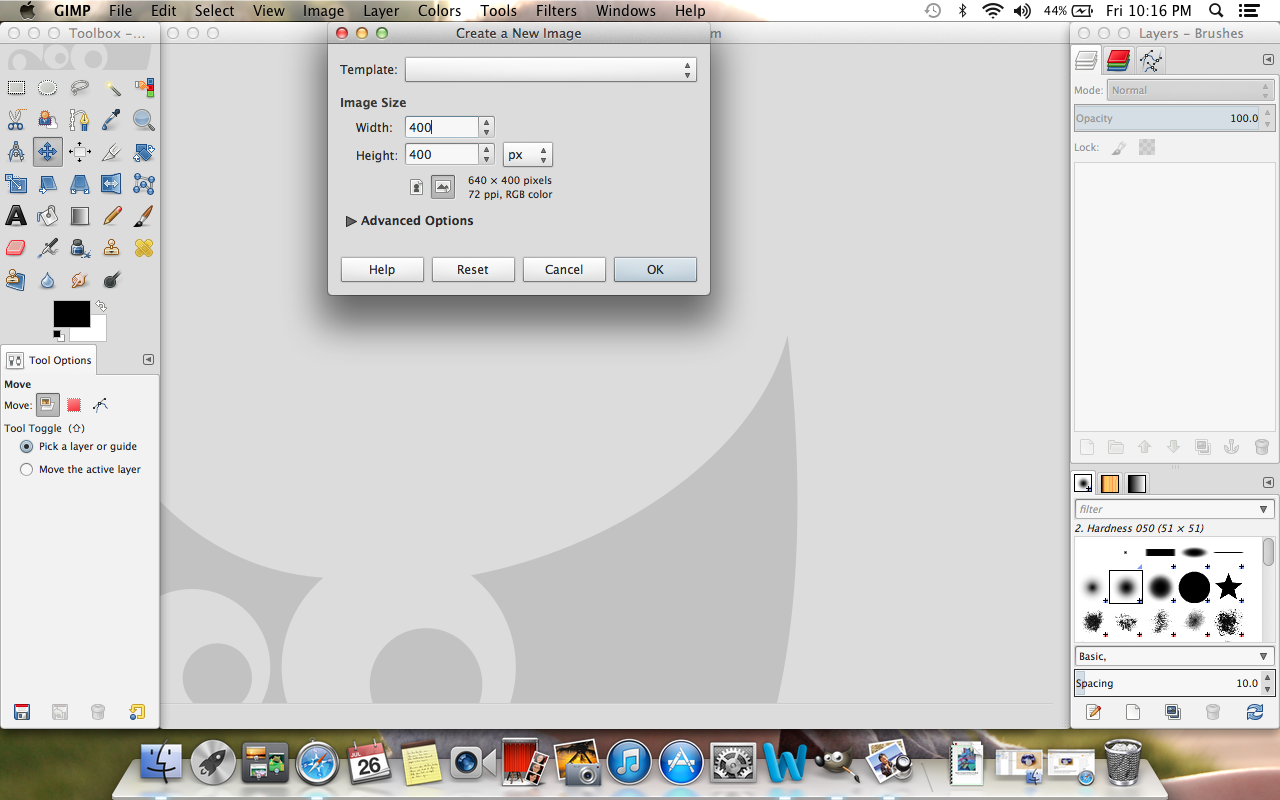1280x800 pixels.
Task: Set Move mode to selection
Action: coord(74,405)
